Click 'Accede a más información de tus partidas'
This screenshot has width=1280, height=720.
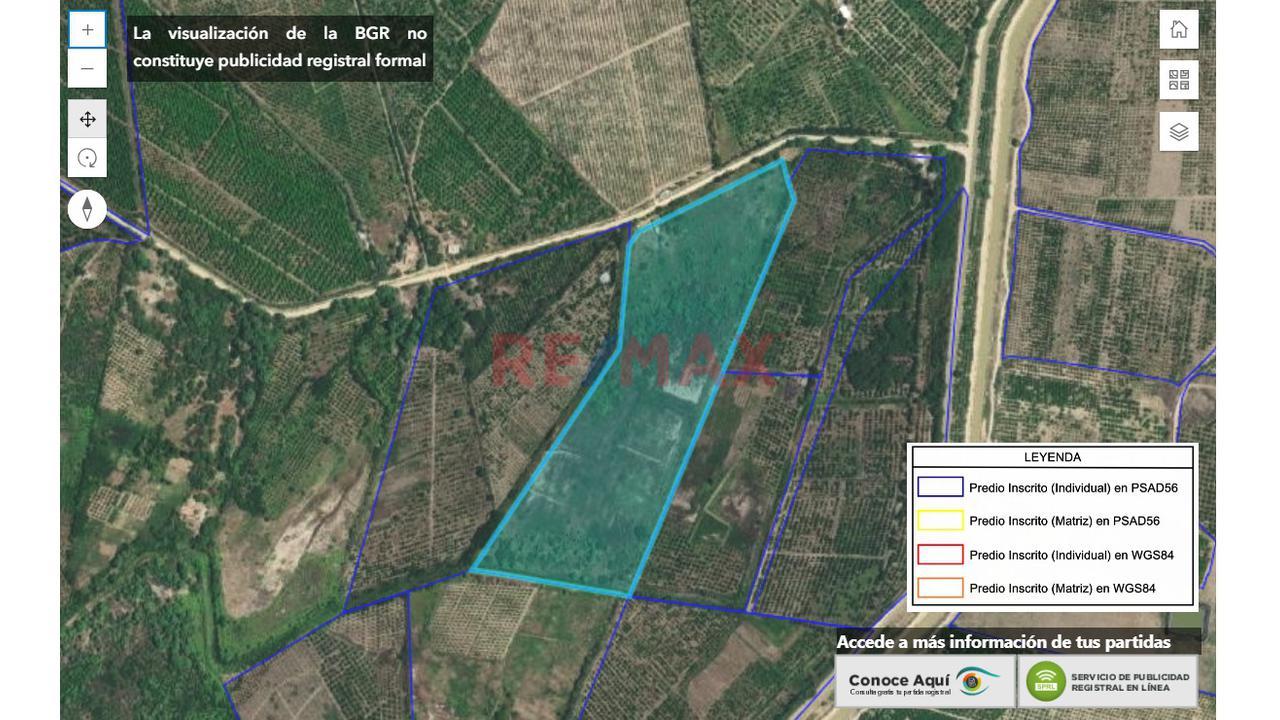1003,642
